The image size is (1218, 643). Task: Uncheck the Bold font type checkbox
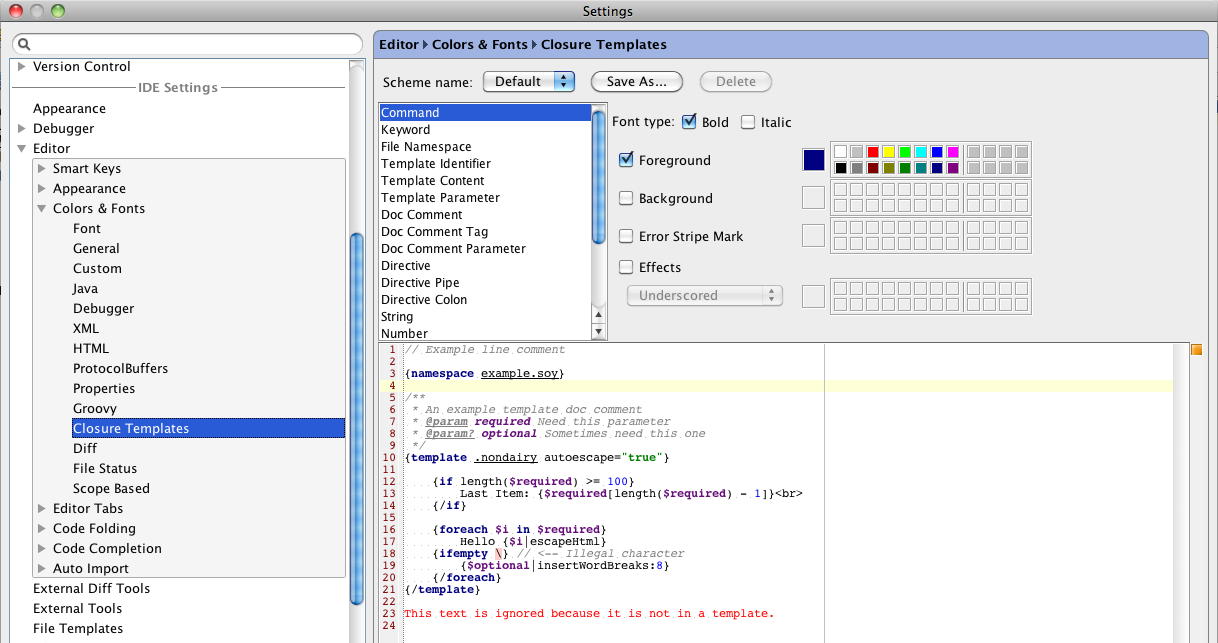[x=689, y=122]
